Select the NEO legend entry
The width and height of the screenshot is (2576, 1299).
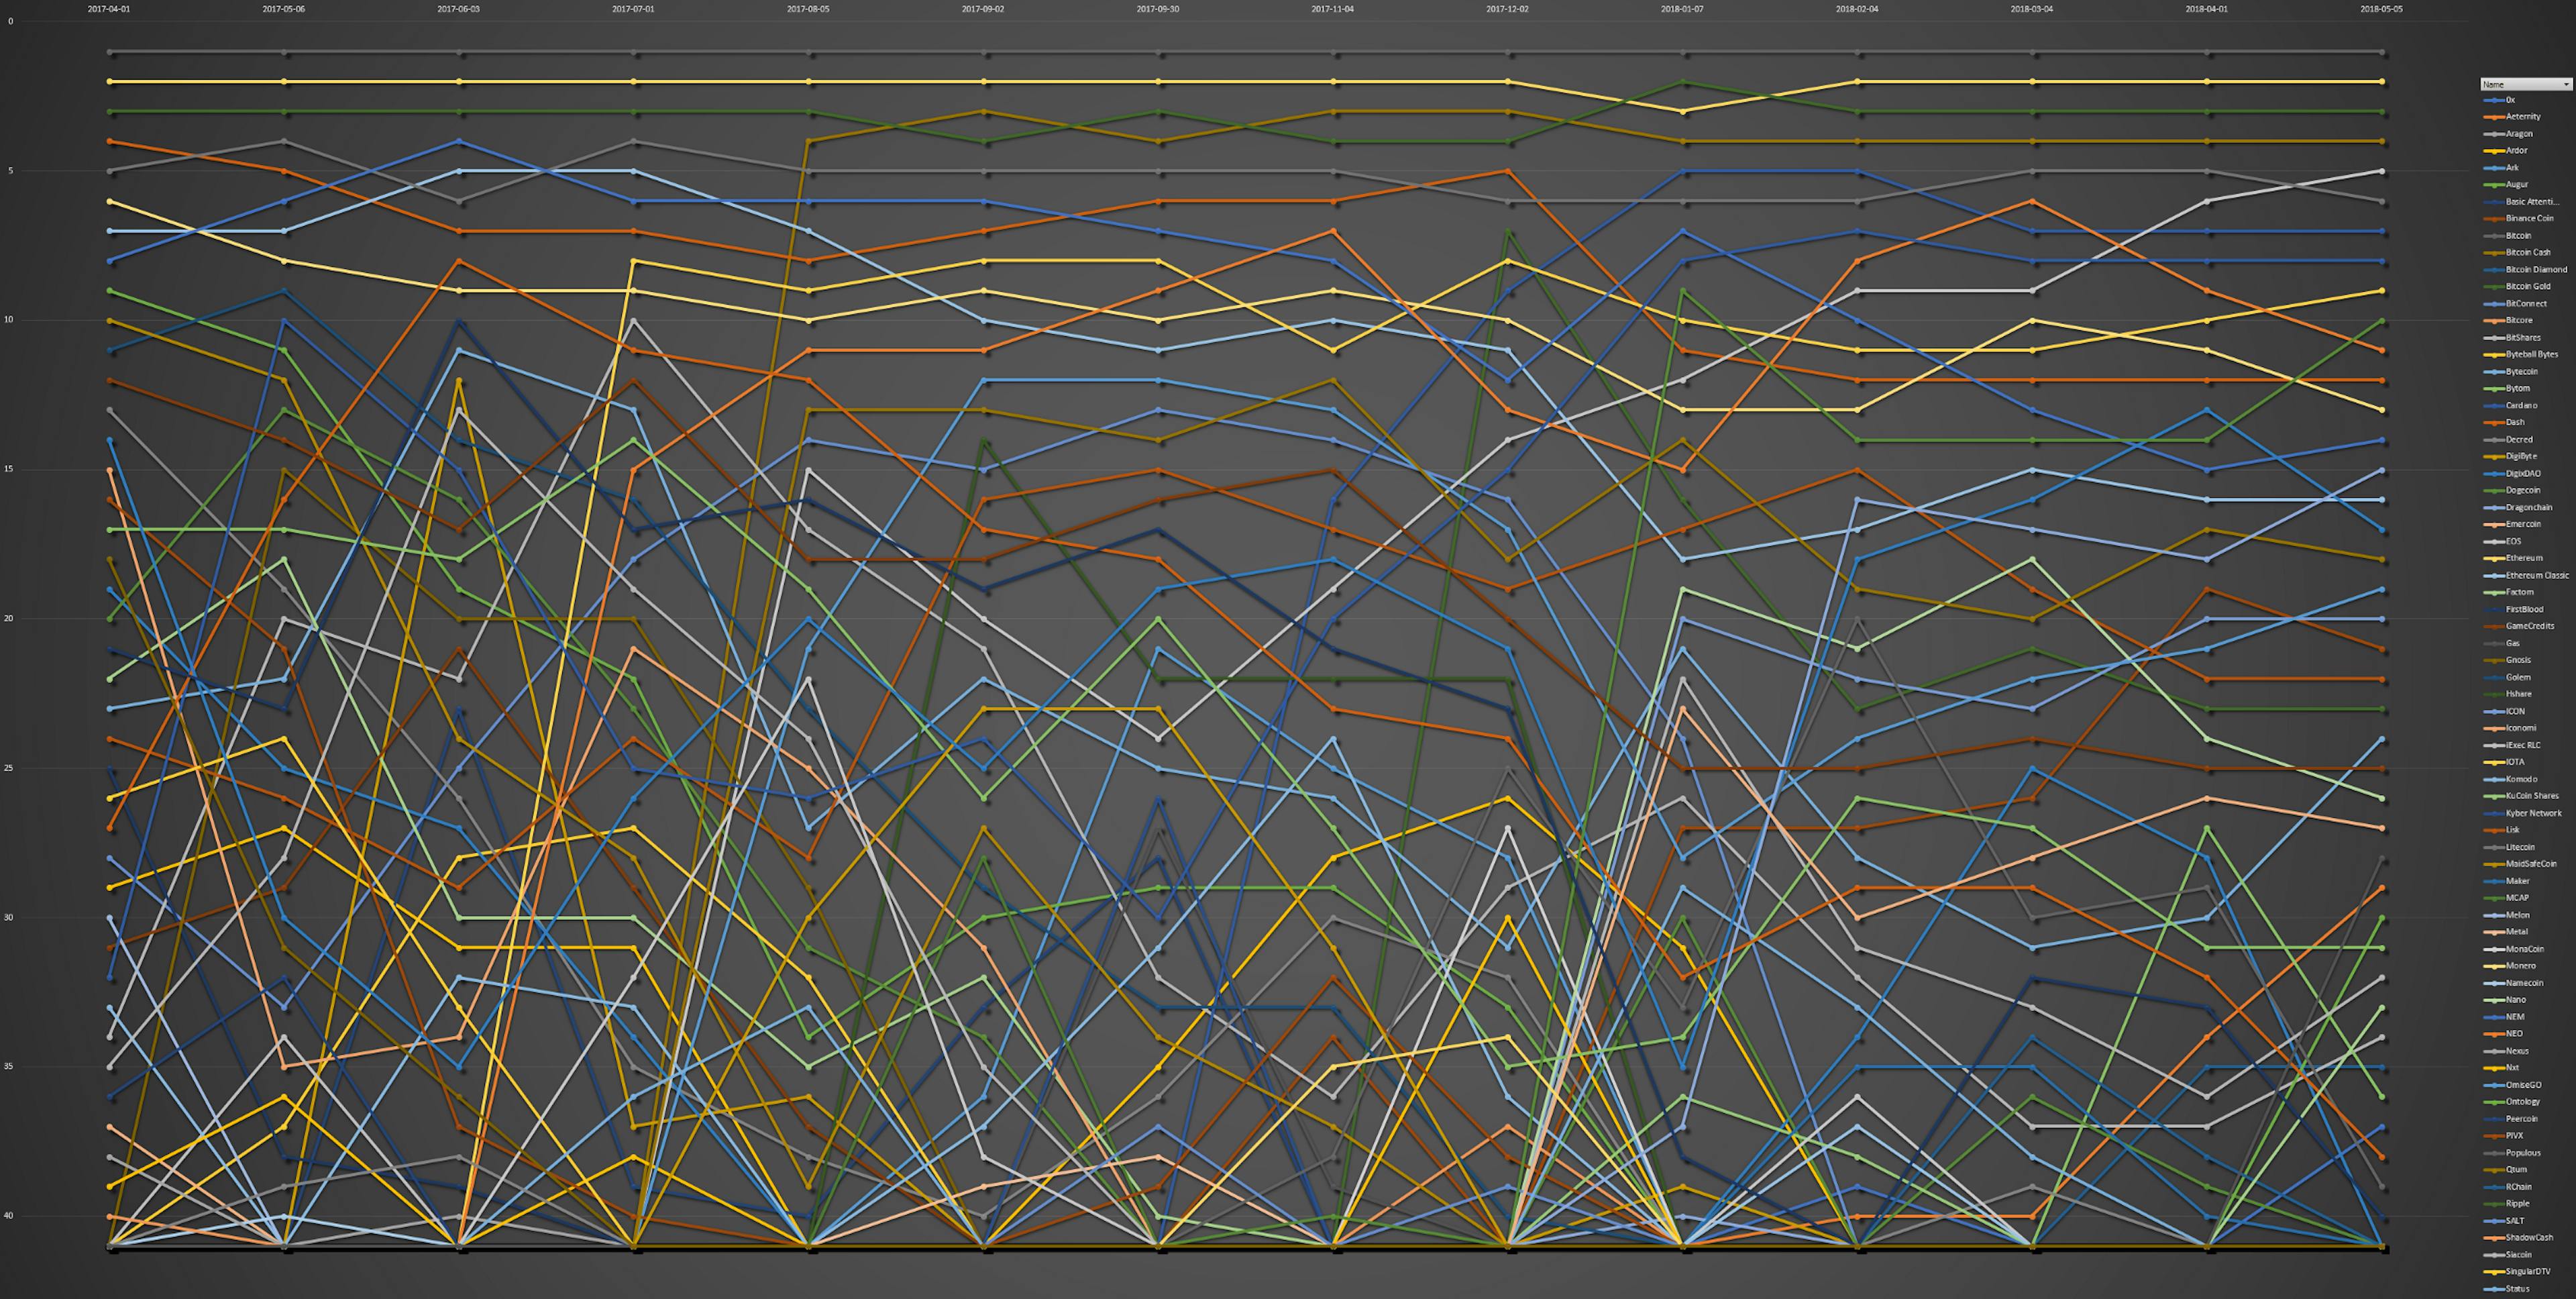pos(2514,1034)
